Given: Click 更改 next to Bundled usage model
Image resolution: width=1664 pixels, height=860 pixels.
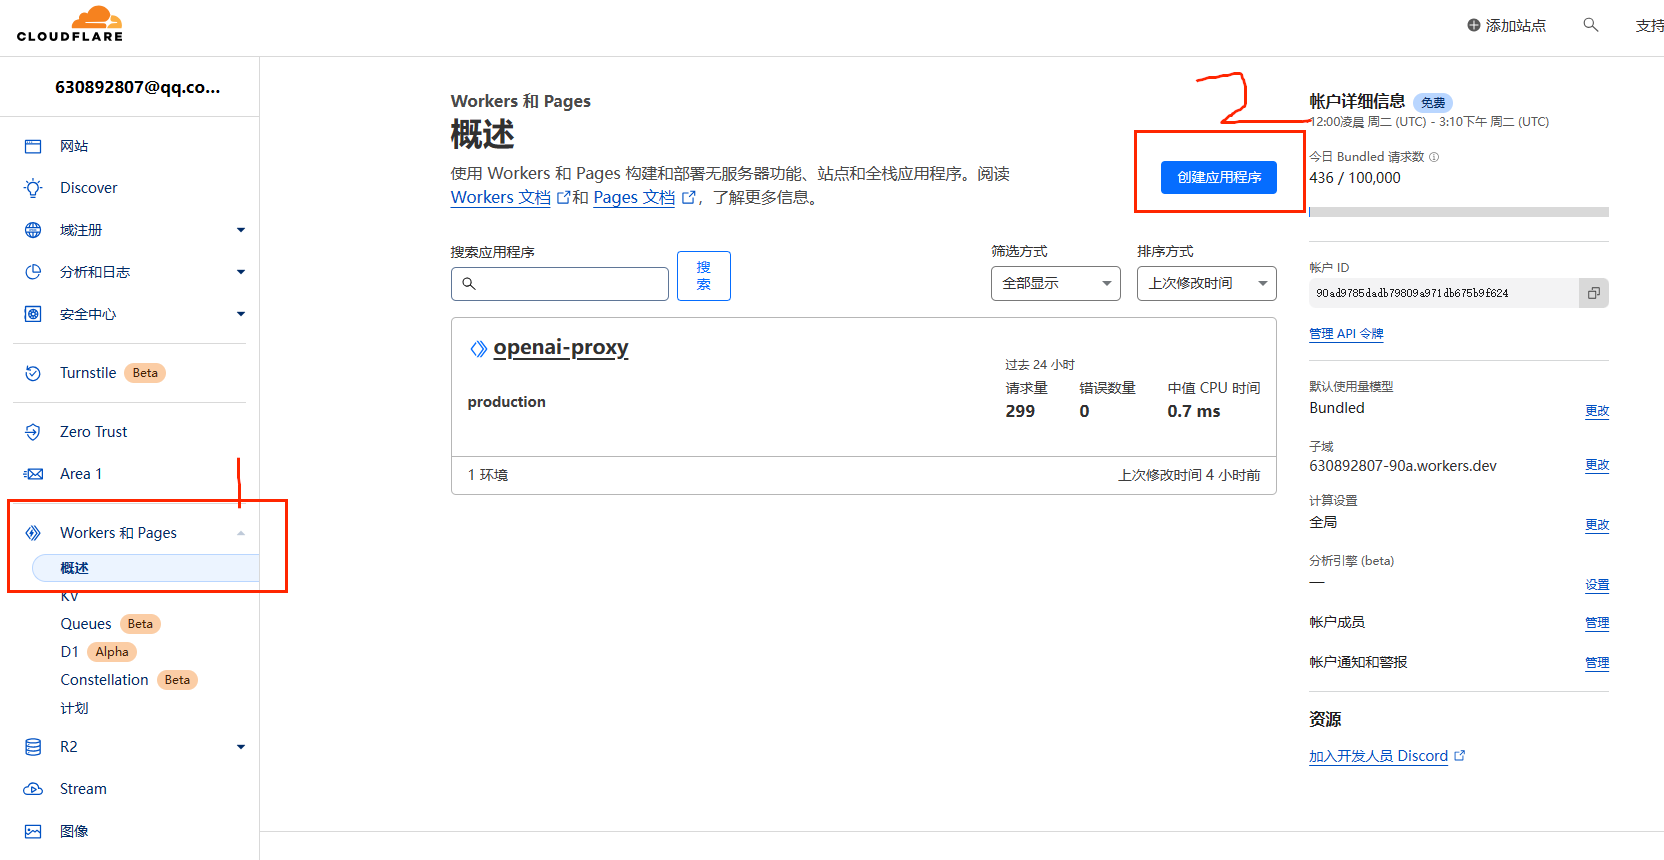Looking at the screenshot, I should (1597, 411).
